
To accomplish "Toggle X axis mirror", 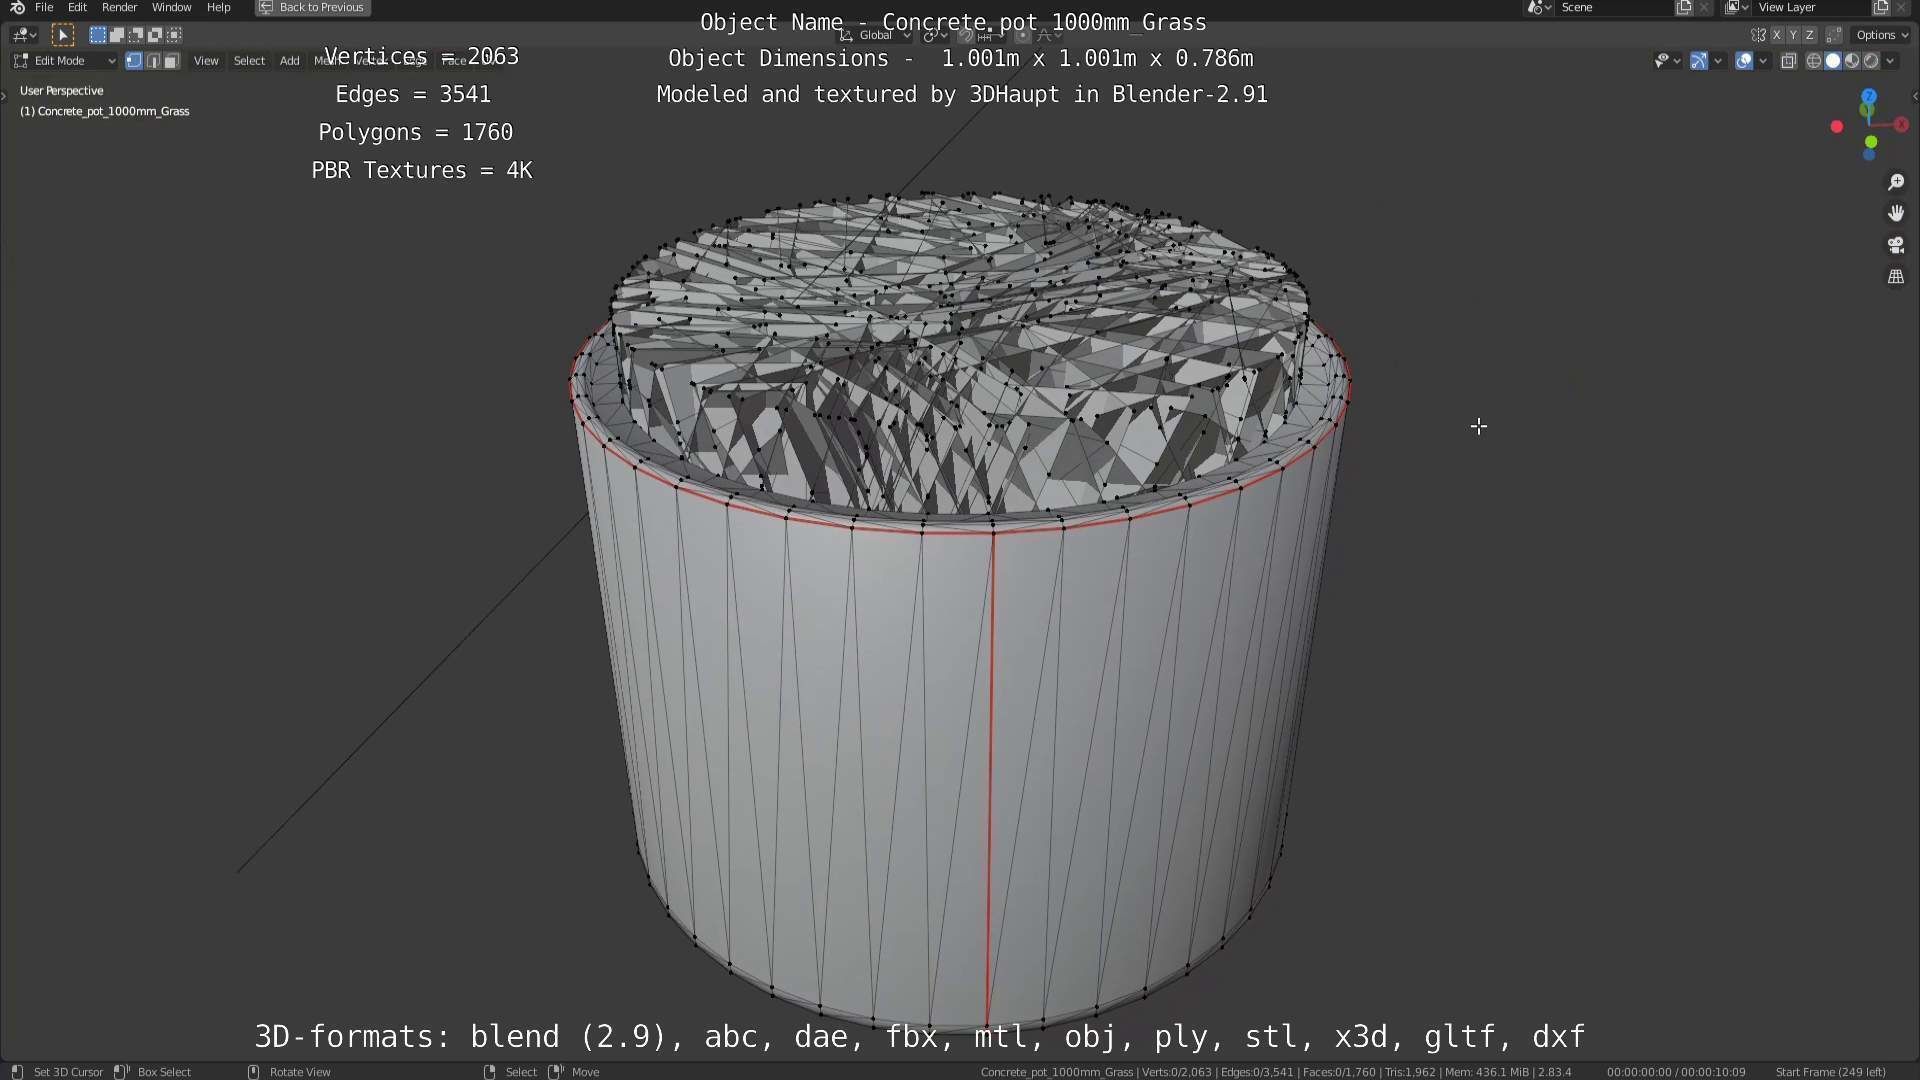I will click(x=1776, y=35).
